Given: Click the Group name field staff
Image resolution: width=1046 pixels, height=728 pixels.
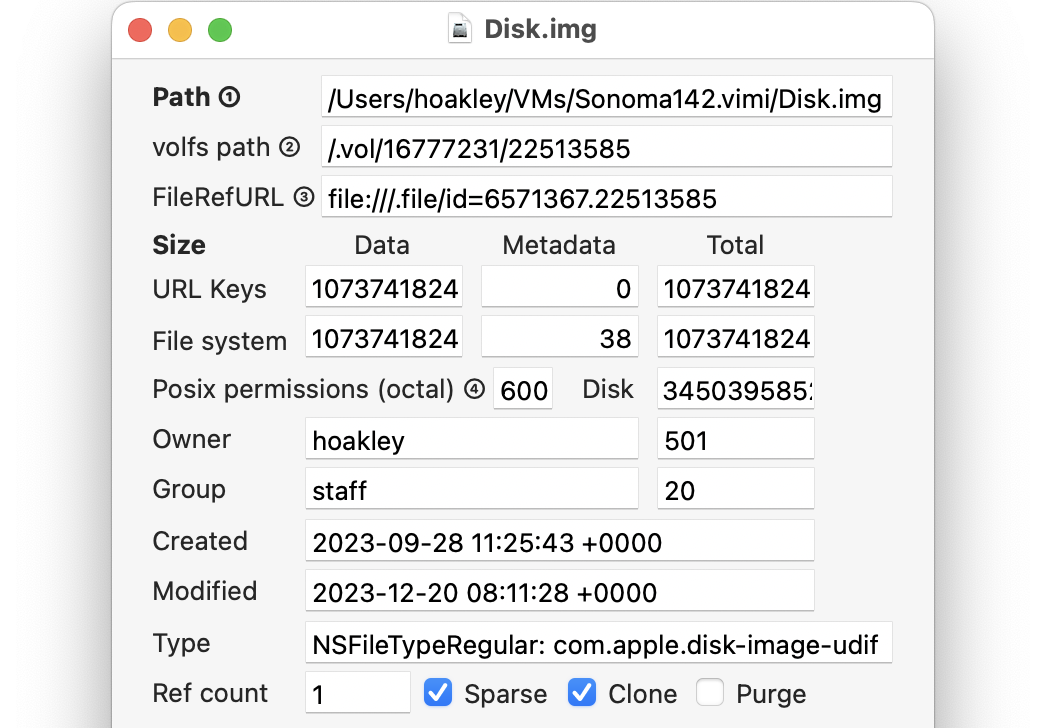Looking at the screenshot, I should click(x=471, y=491).
